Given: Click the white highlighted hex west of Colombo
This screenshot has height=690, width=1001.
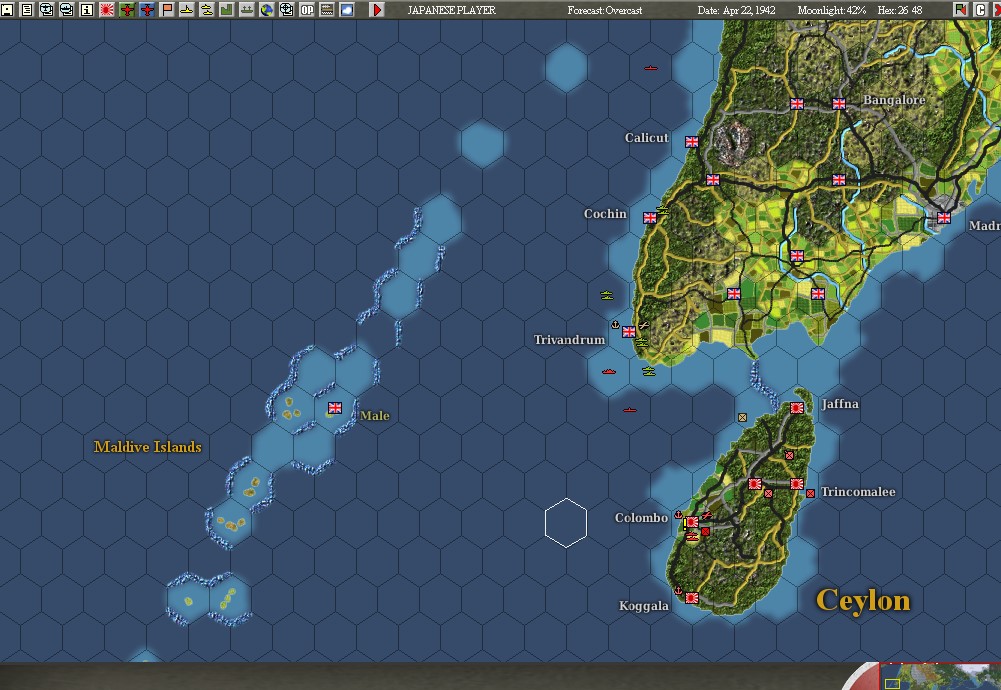Looking at the screenshot, I should click(x=566, y=523).
